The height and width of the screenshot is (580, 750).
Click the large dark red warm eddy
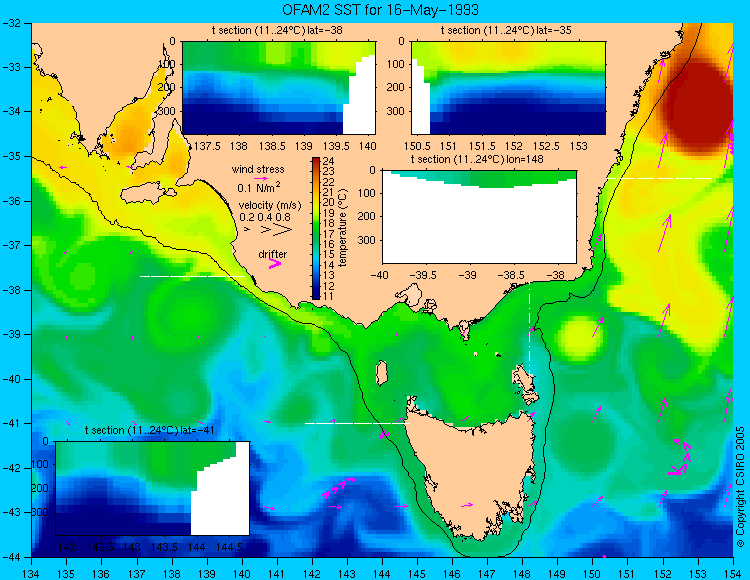point(696,105)
